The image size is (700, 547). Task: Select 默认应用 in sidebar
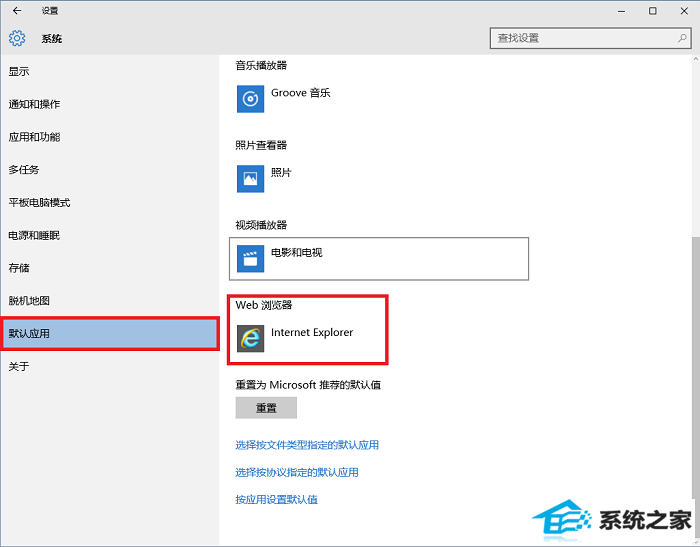[110, 334]
